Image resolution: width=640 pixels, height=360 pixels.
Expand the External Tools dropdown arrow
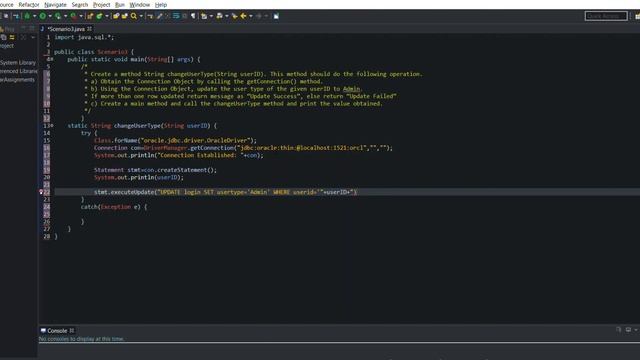click(x=81, y=16)
